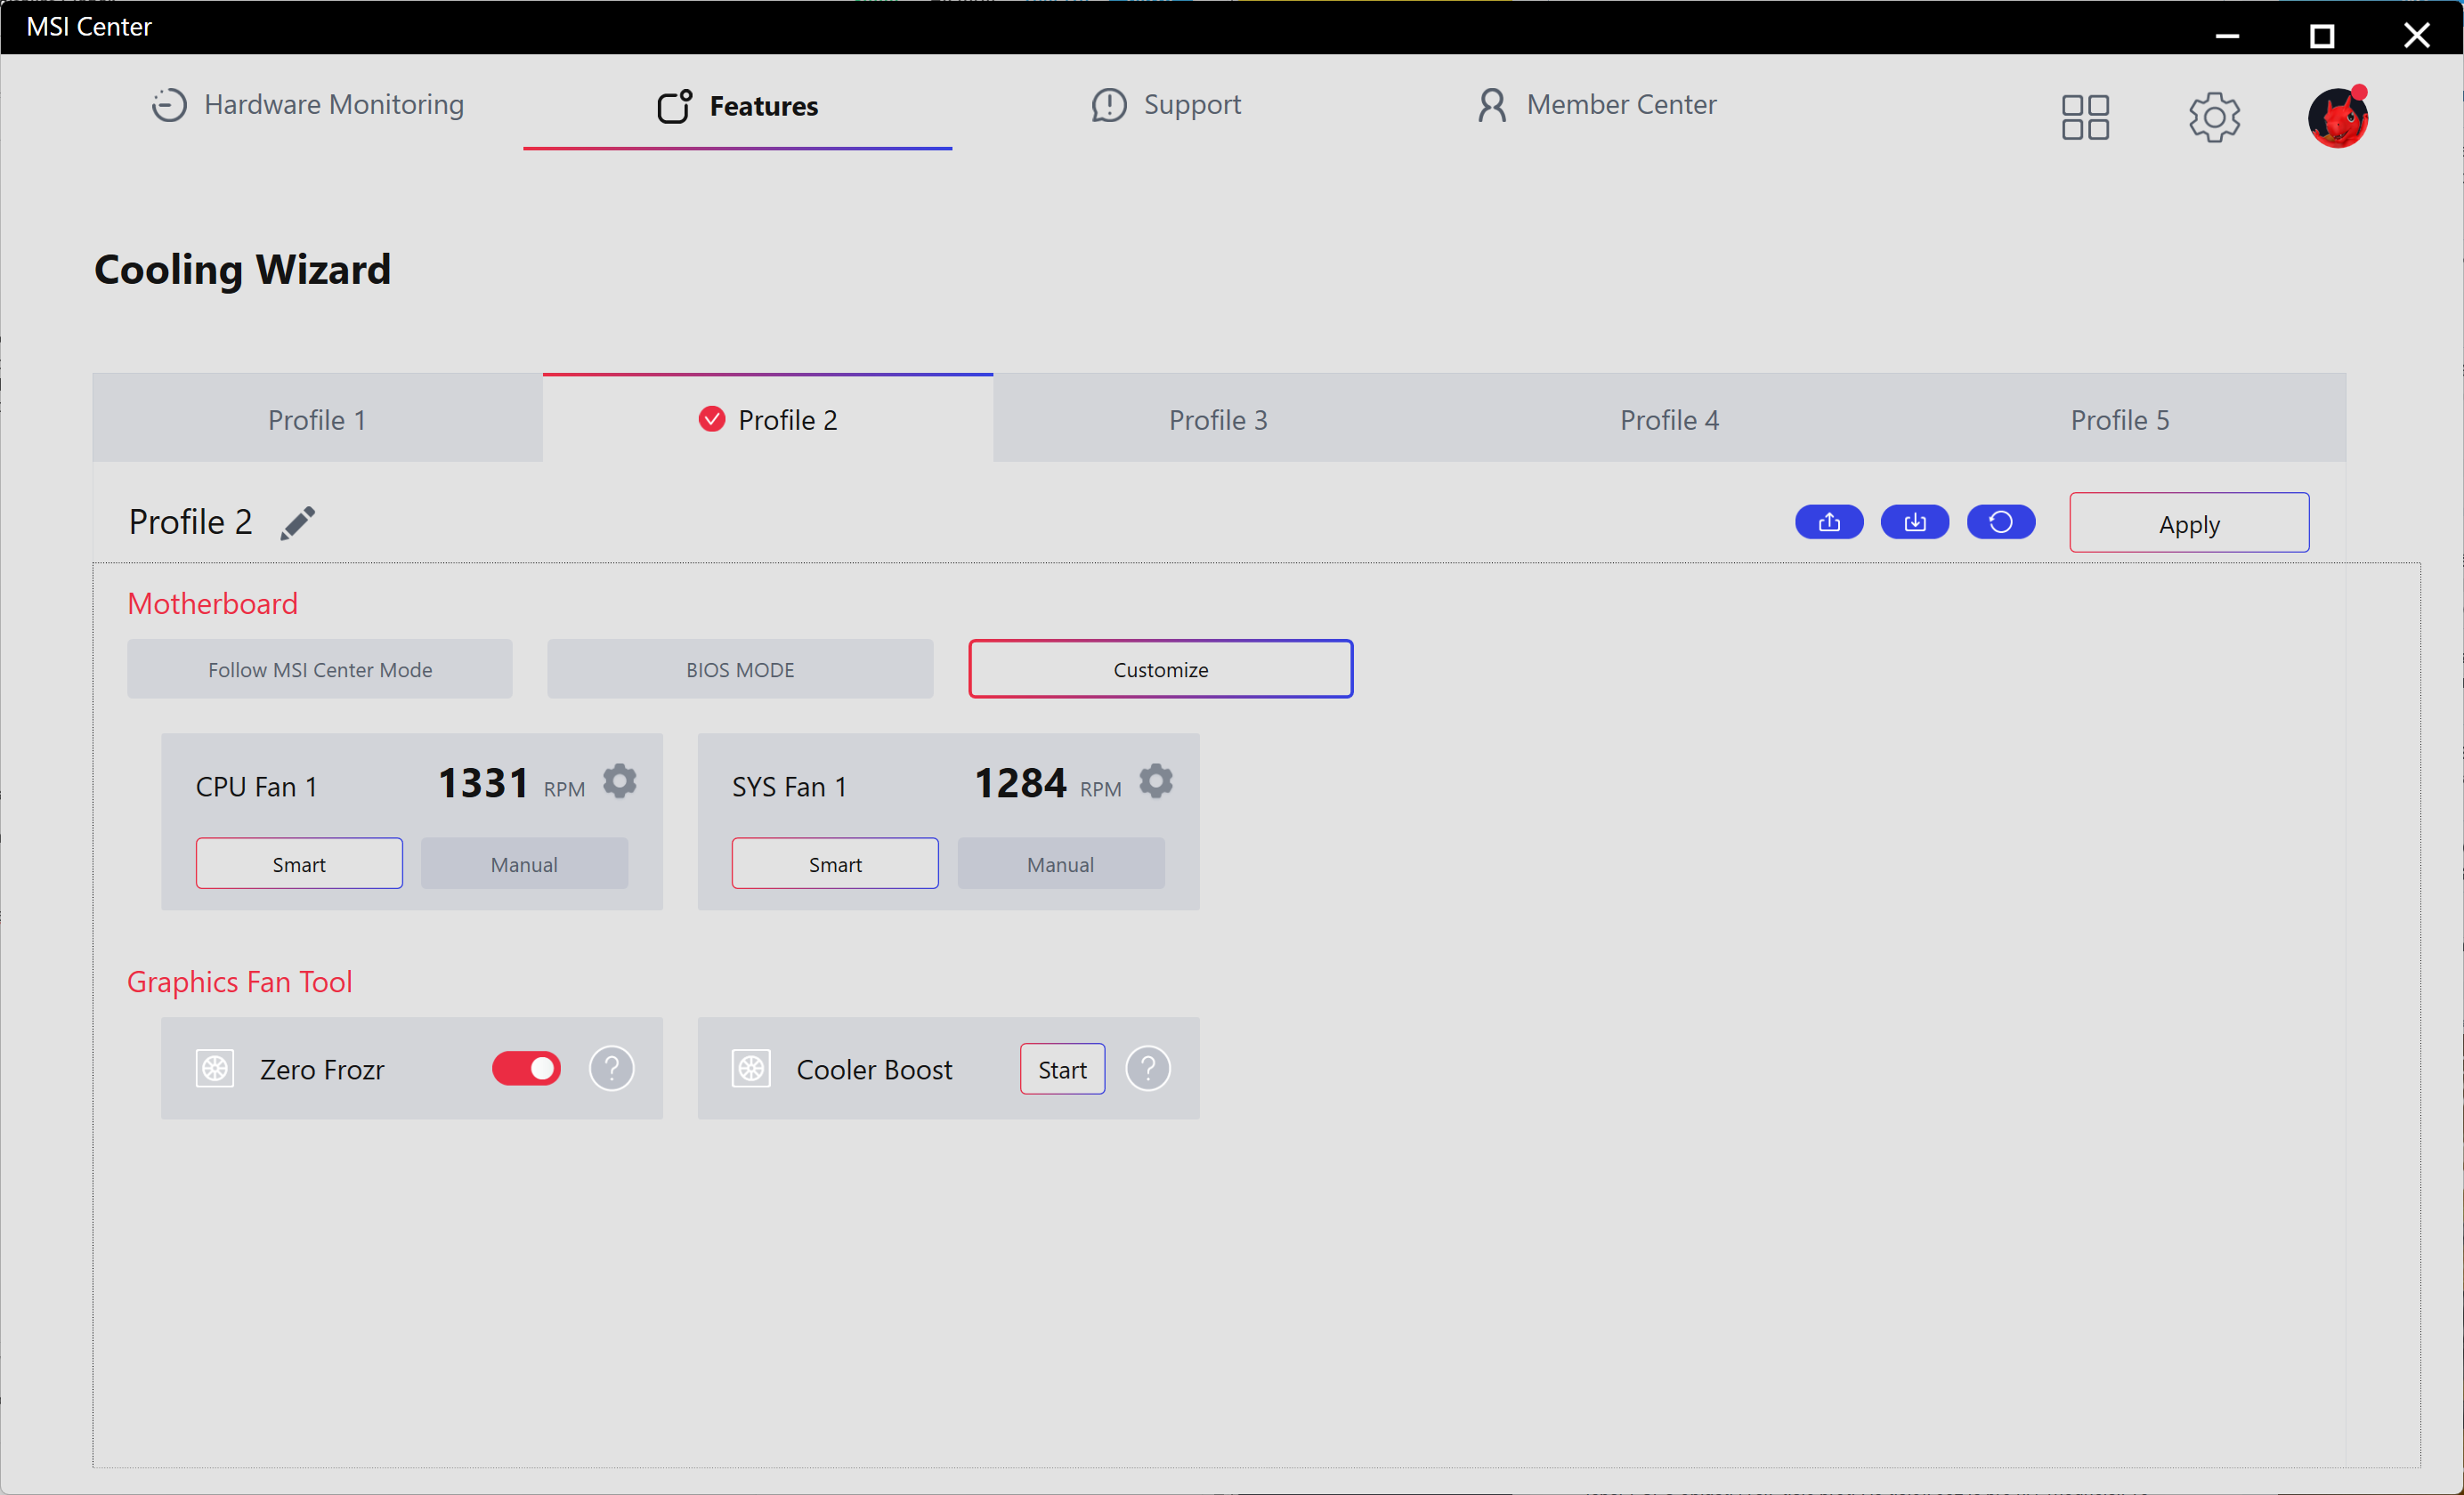Select Manual mode for SYS Fan 1
Screen dimensions: 2464x1495
pyautogui.click(x=1060, y=863)
